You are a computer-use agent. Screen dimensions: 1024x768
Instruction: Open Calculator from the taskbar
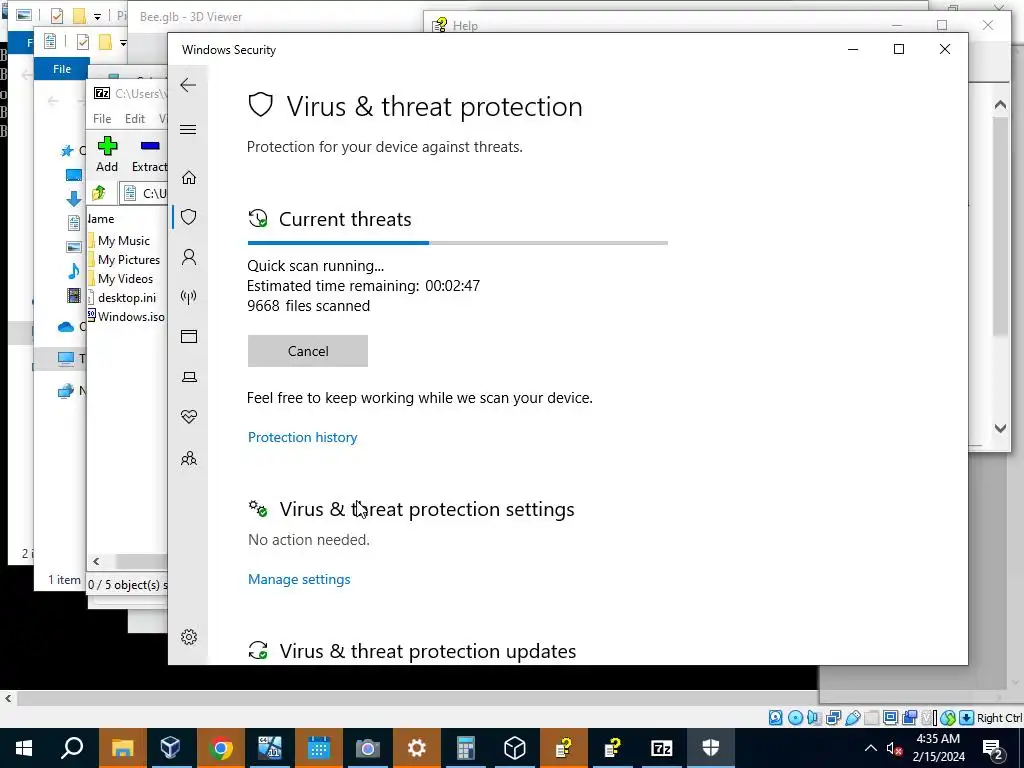[x=465, y=748]
